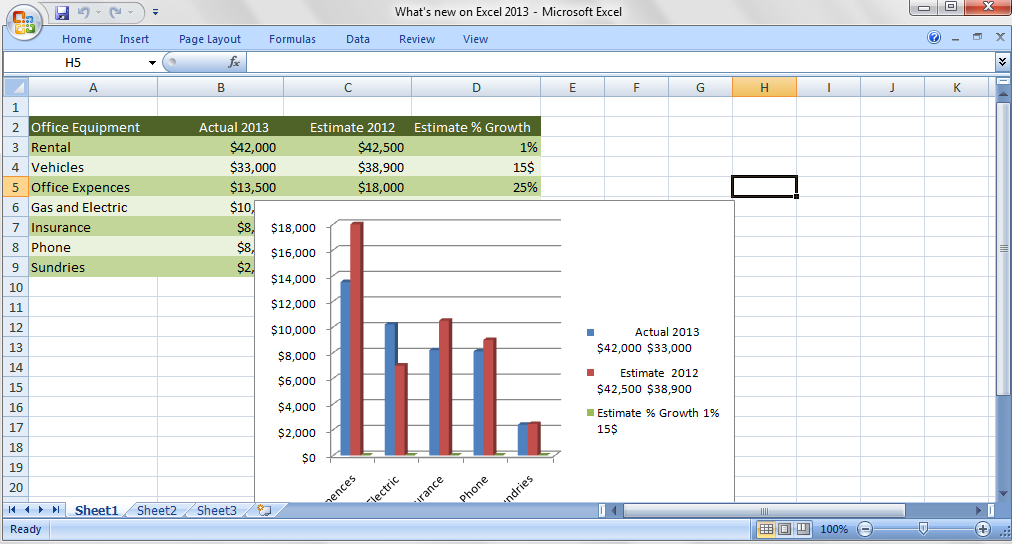Switch to the Sheet2 tab
Image resolution: width=1012 pixels, height=544 pixels.
(157, 510)
